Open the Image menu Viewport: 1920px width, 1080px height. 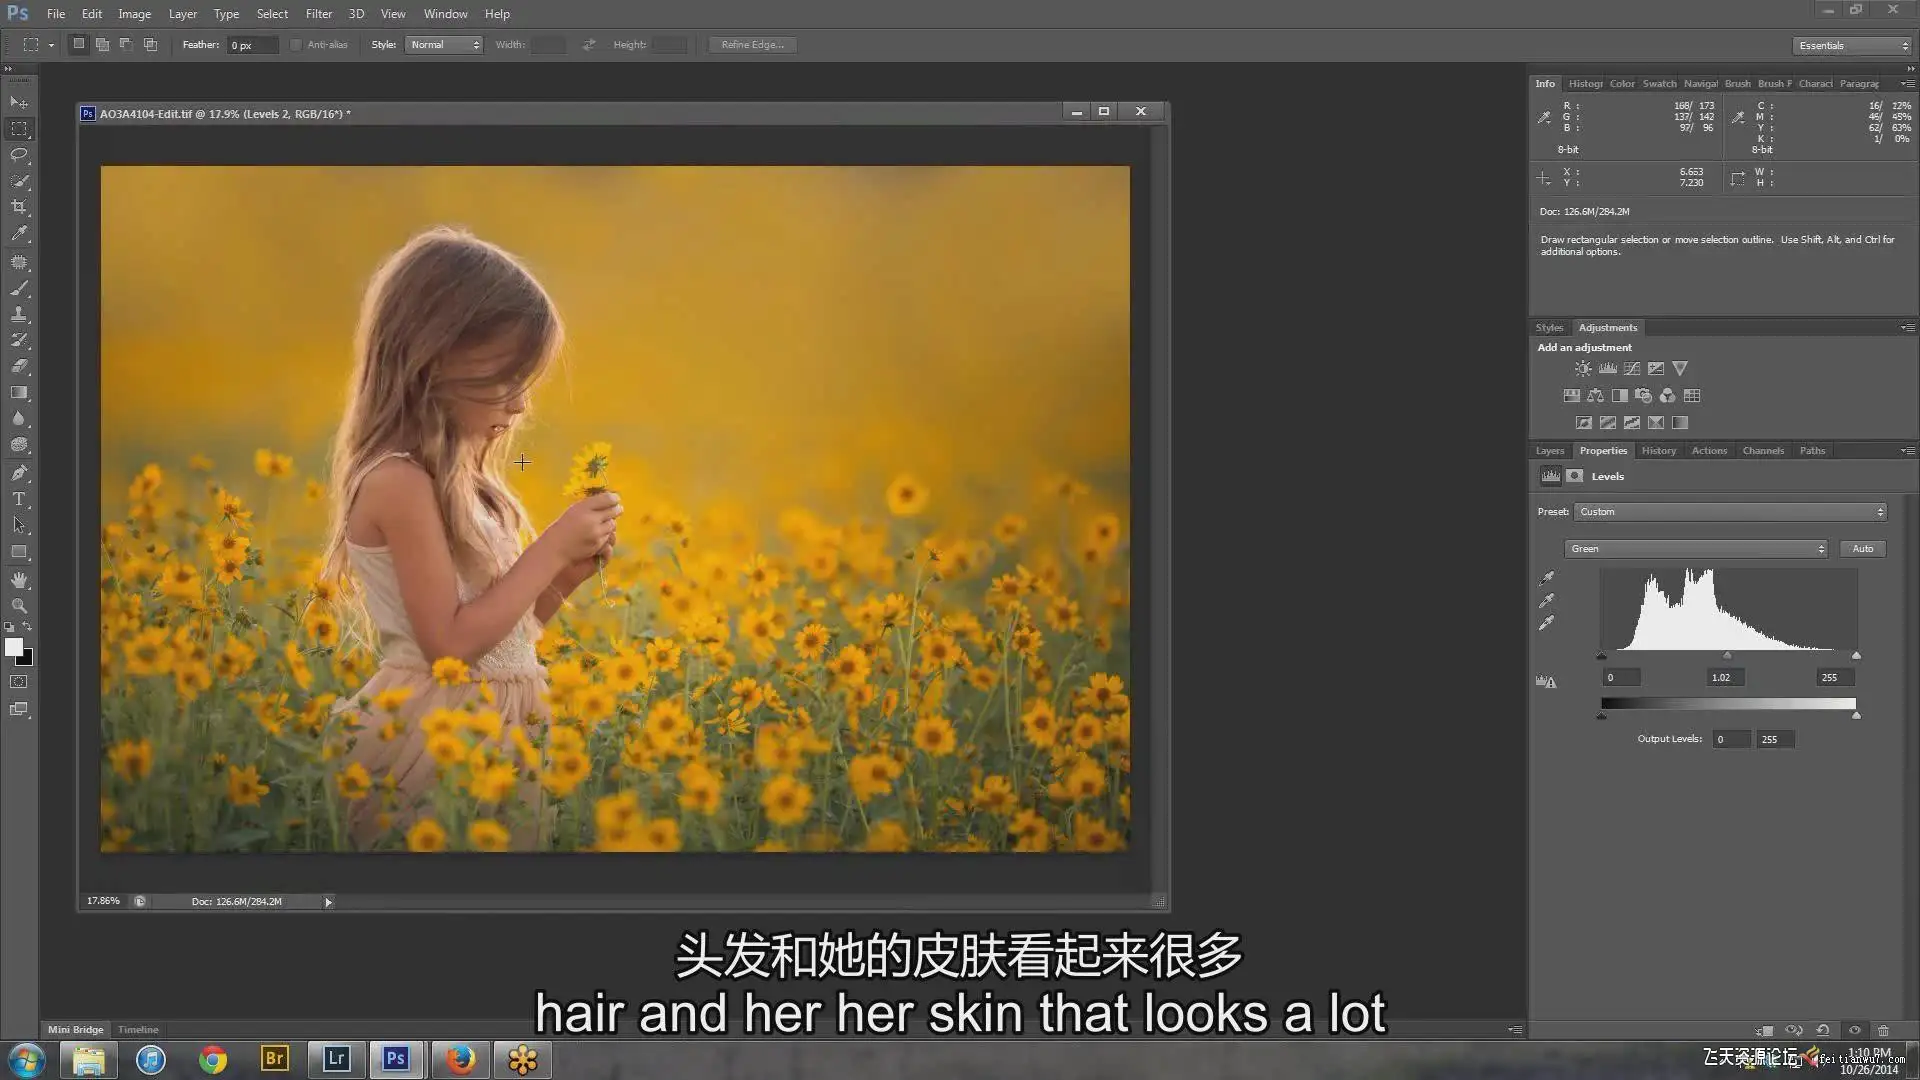[134, 14]
